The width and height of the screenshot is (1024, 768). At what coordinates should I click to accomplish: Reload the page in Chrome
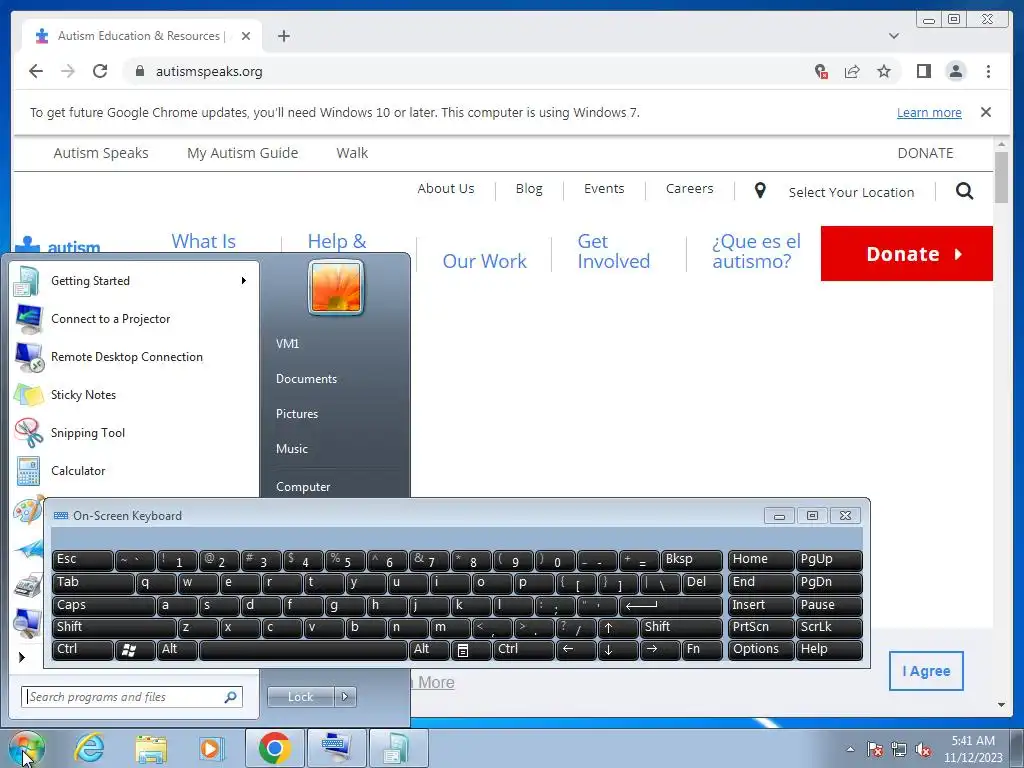click(100, 71)
